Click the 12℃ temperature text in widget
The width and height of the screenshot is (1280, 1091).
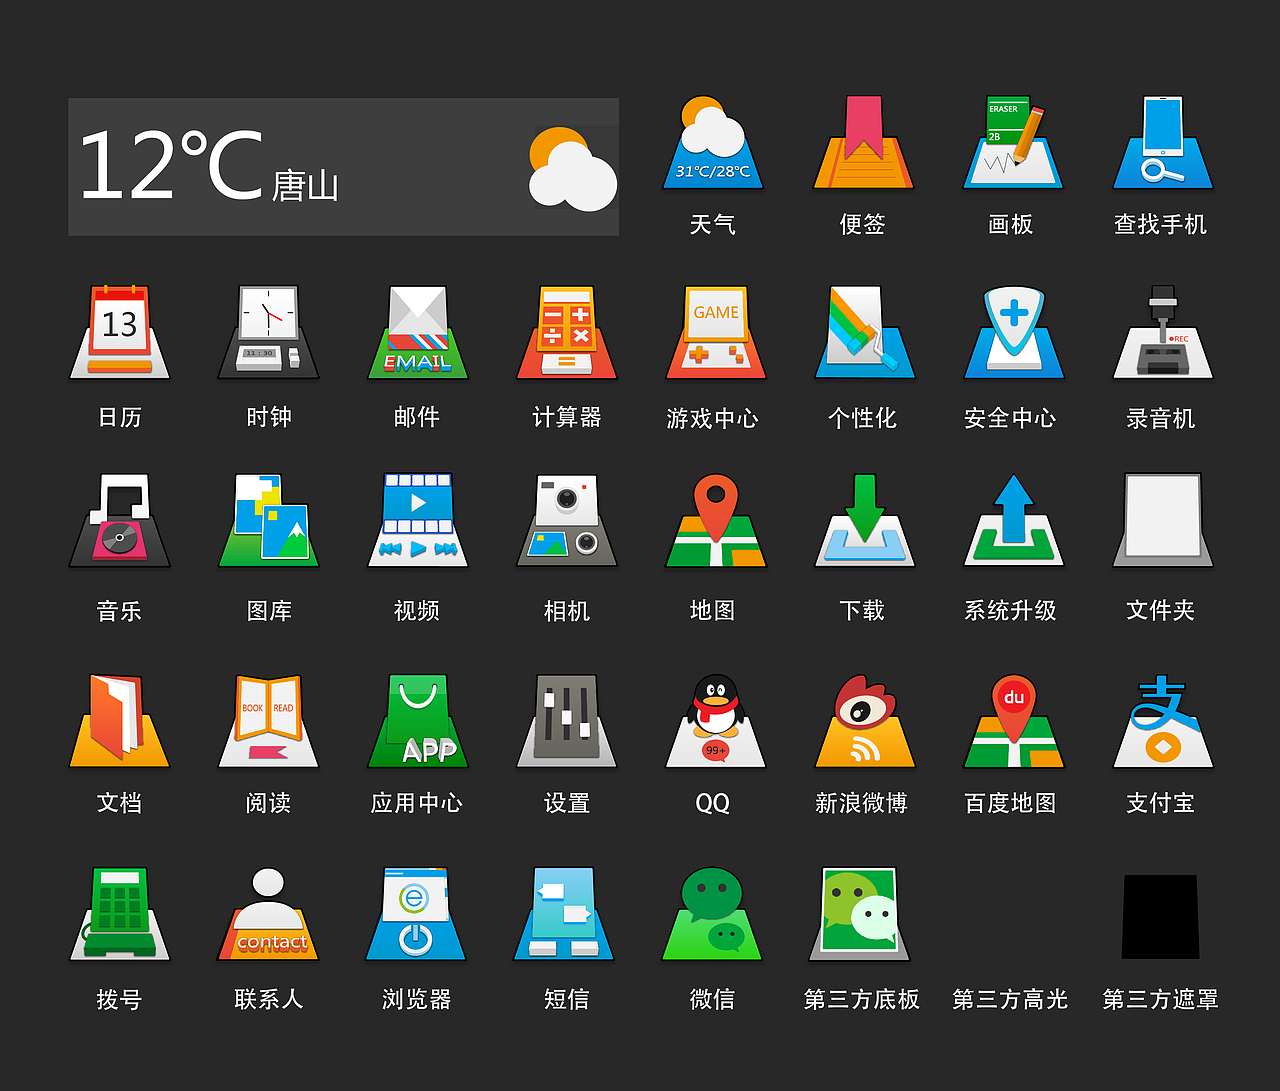(171, 165)
